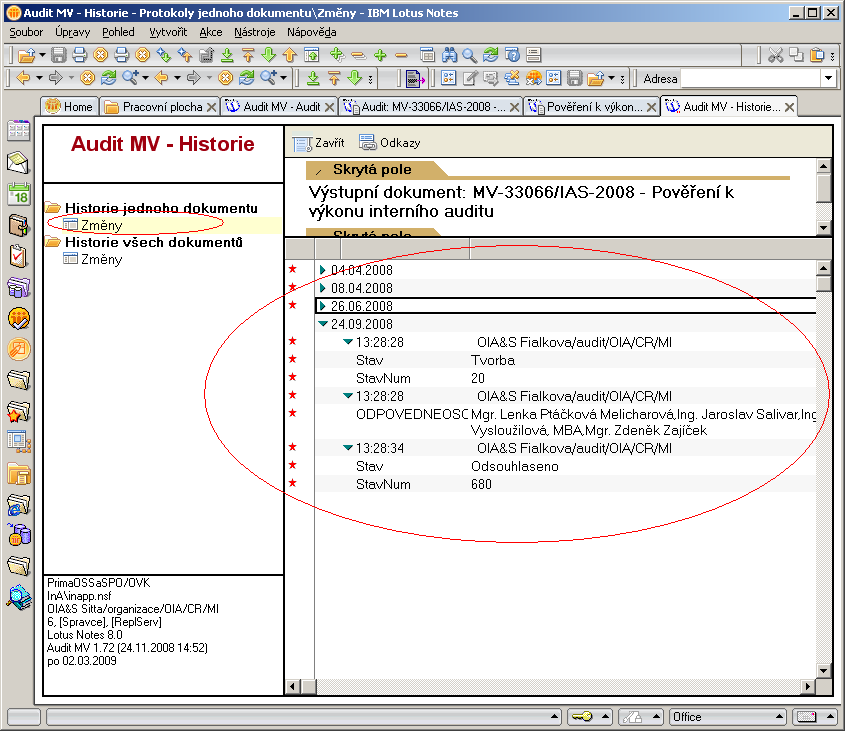
Task: Collapse the 24.09.2008 date row
Action: click(x=323, y=324)
